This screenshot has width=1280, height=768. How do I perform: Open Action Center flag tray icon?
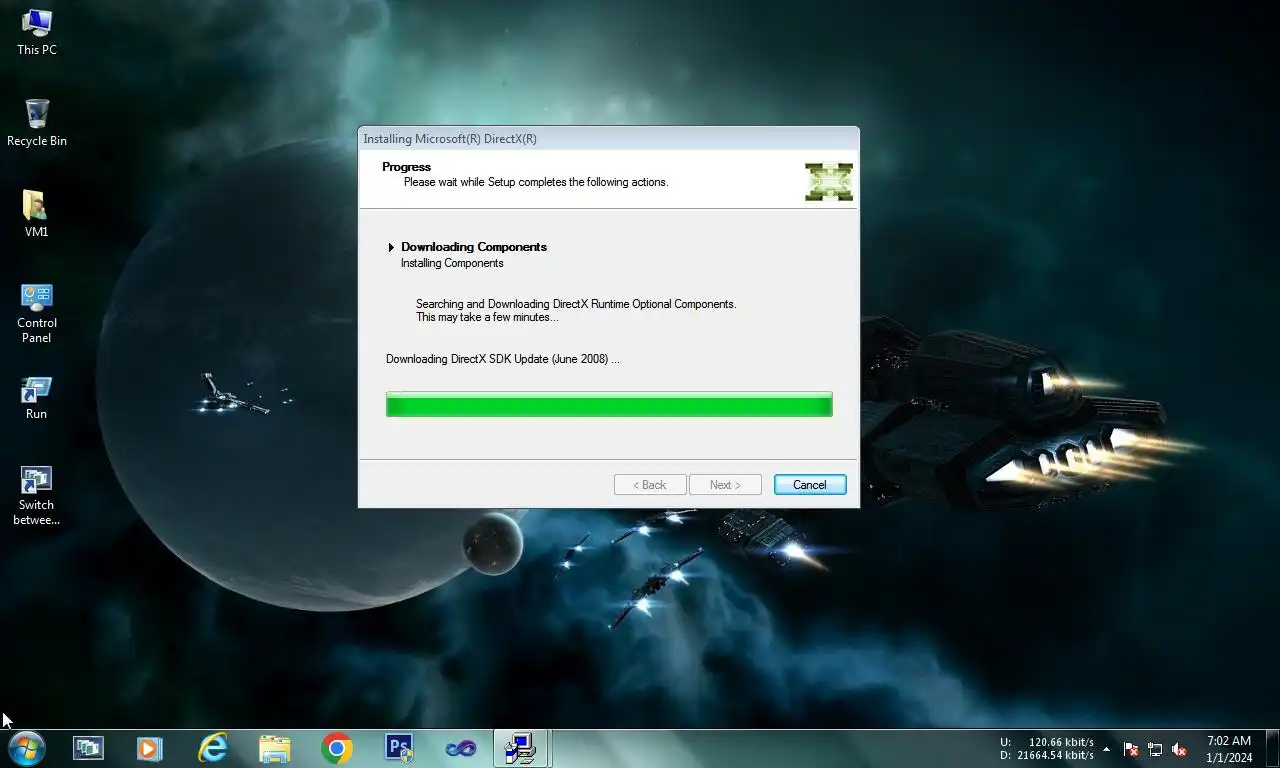(1131, 749)
